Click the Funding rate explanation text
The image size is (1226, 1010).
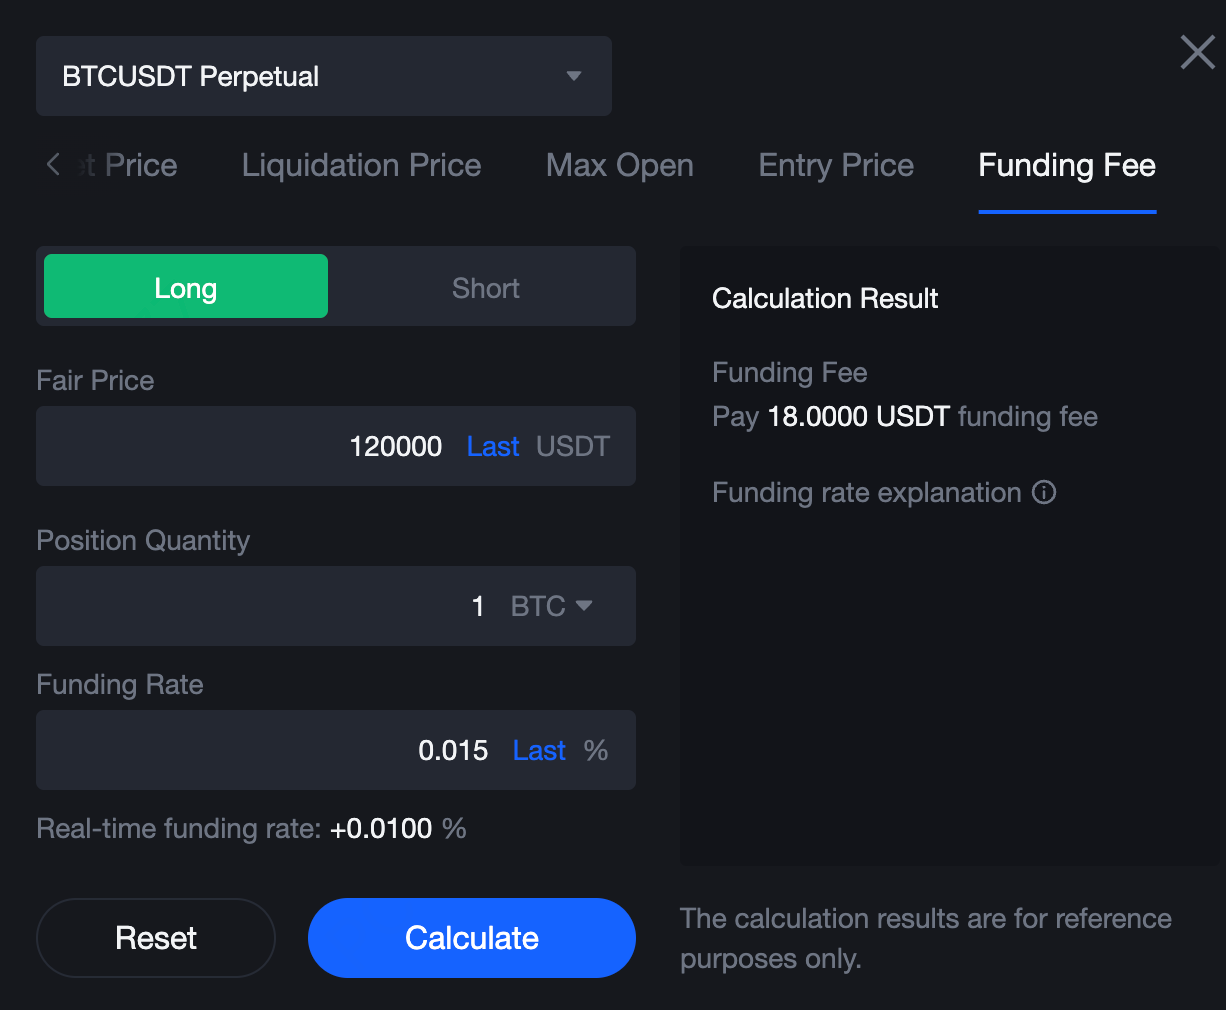coord(866,492)
